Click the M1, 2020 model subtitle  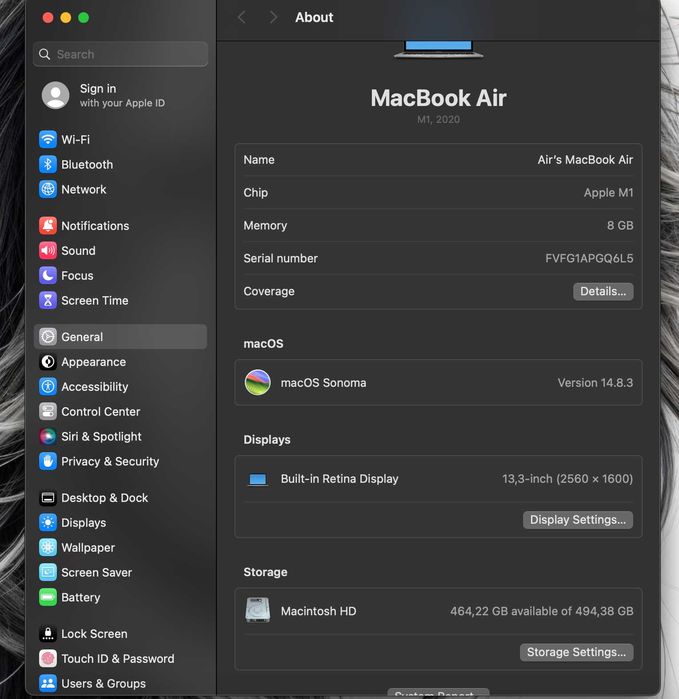coord(438,119)
